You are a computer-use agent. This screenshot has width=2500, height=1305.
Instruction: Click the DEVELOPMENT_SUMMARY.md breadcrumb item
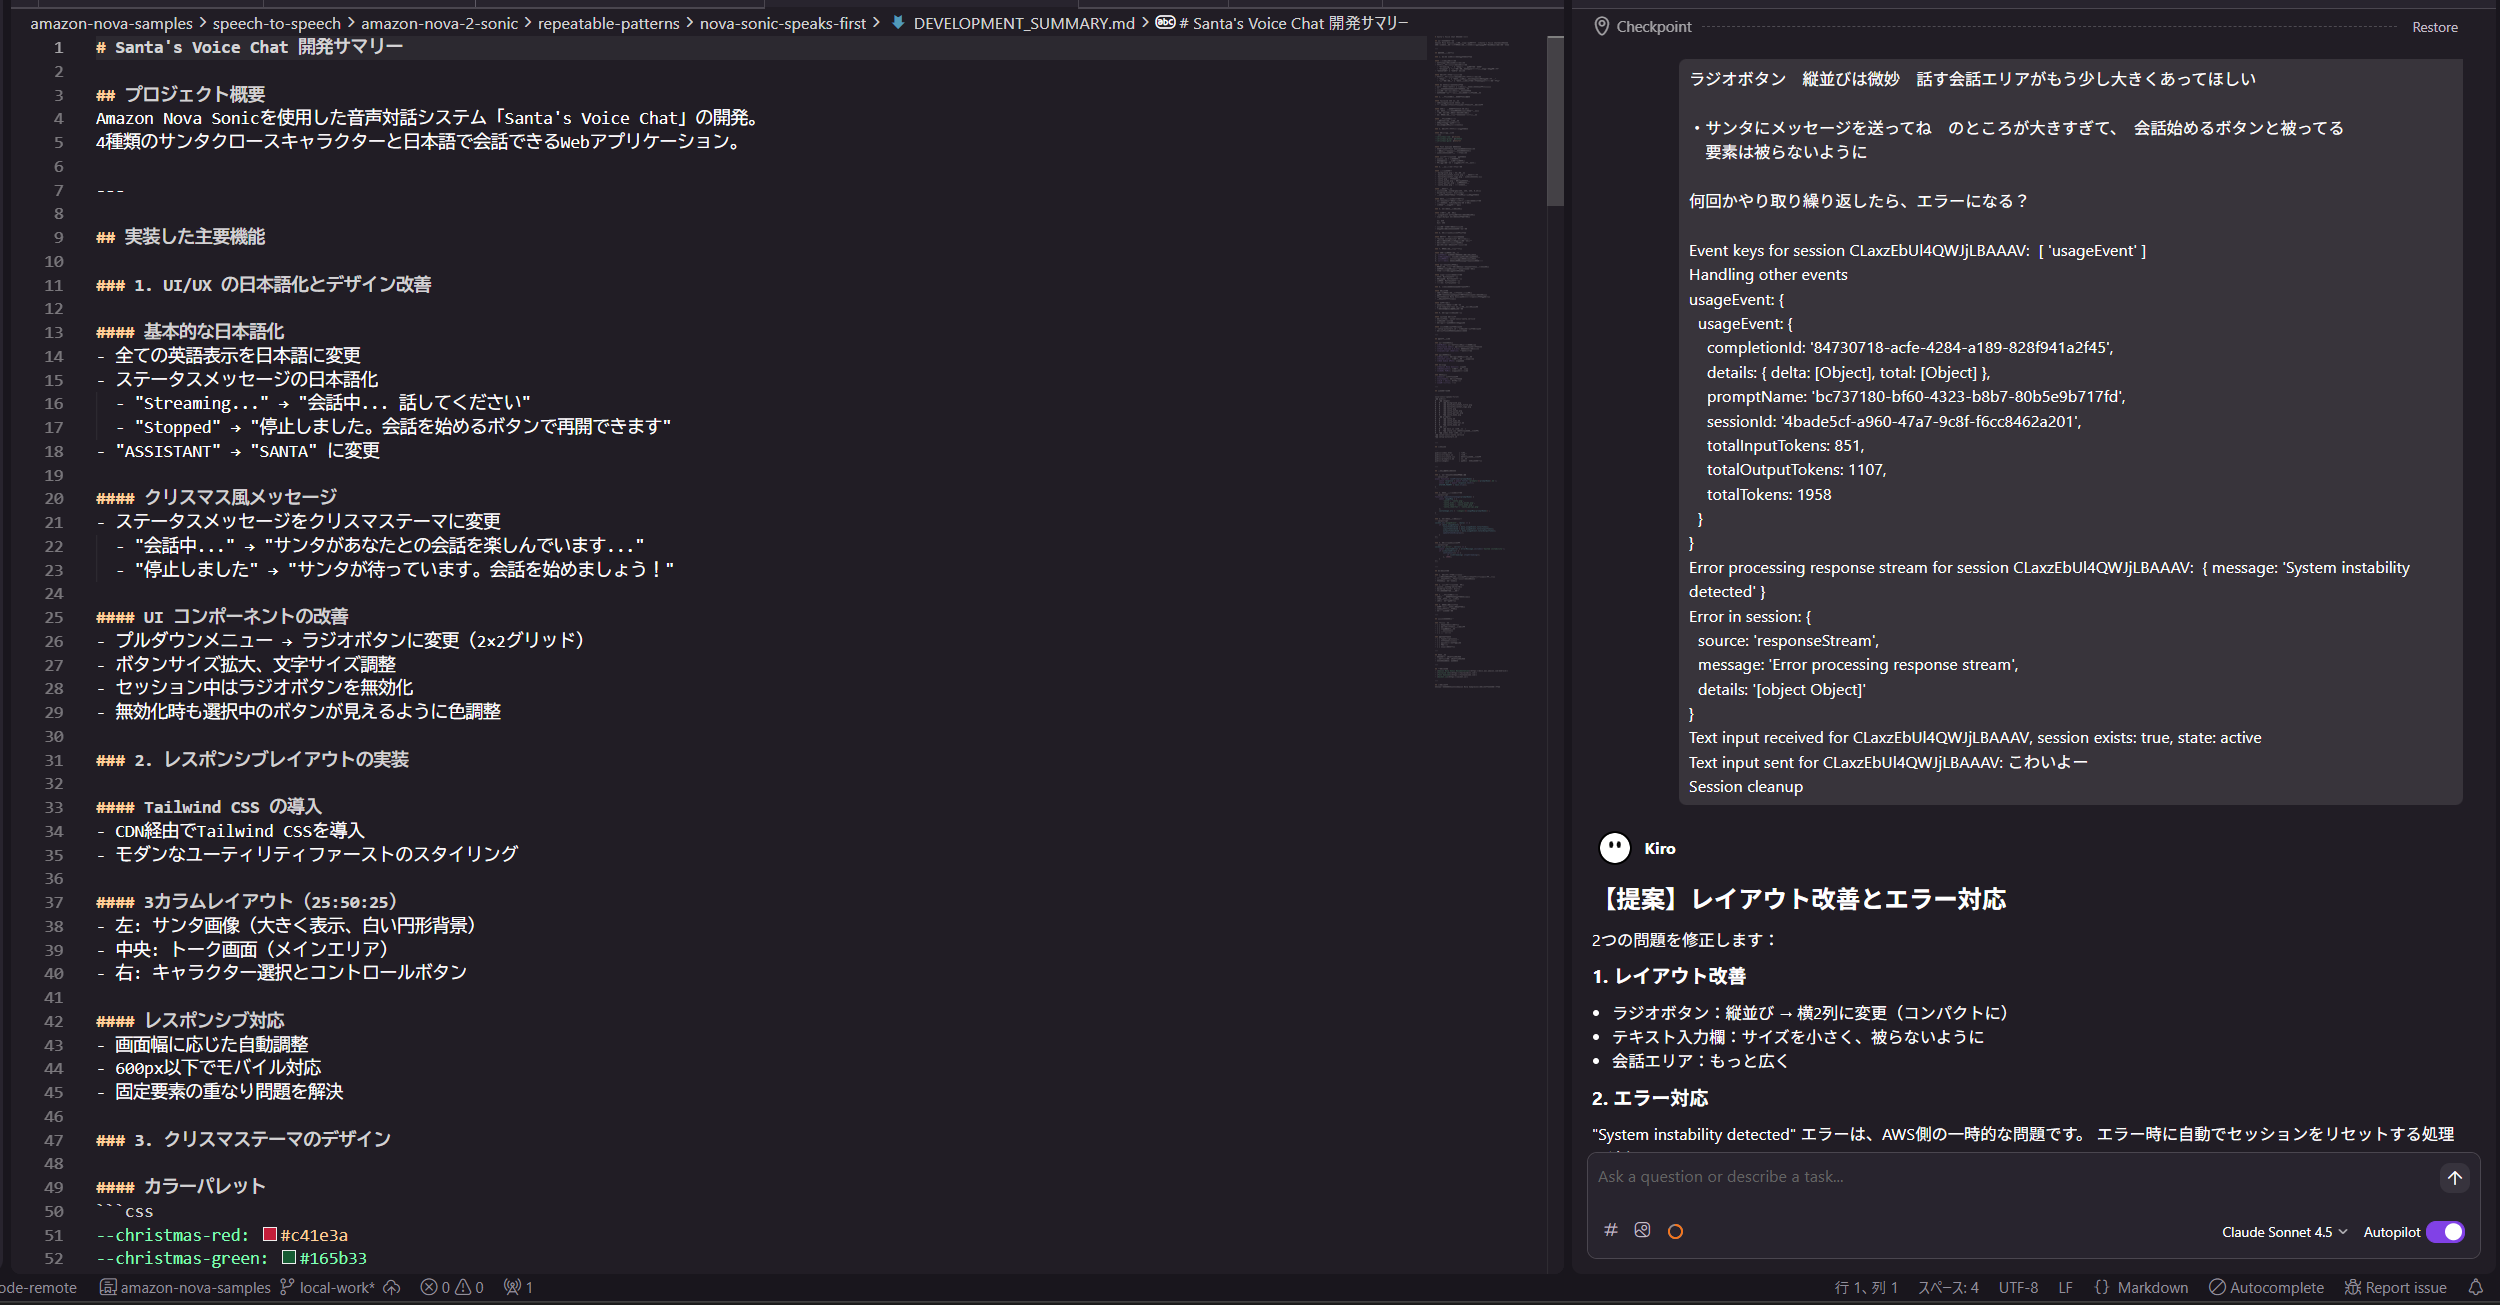pyautogui.click(x=1023, y=23)
